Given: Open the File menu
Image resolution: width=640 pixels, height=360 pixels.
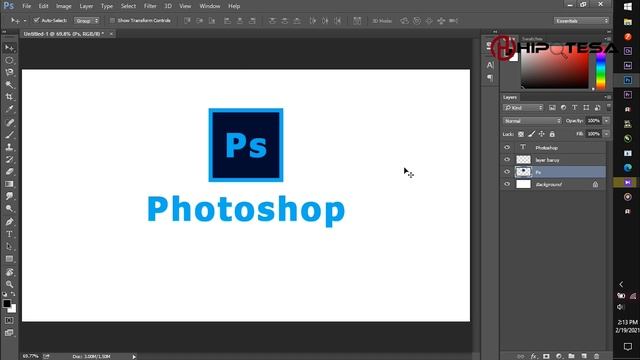Looking at the screenshot, I should (x=27, y=6).
